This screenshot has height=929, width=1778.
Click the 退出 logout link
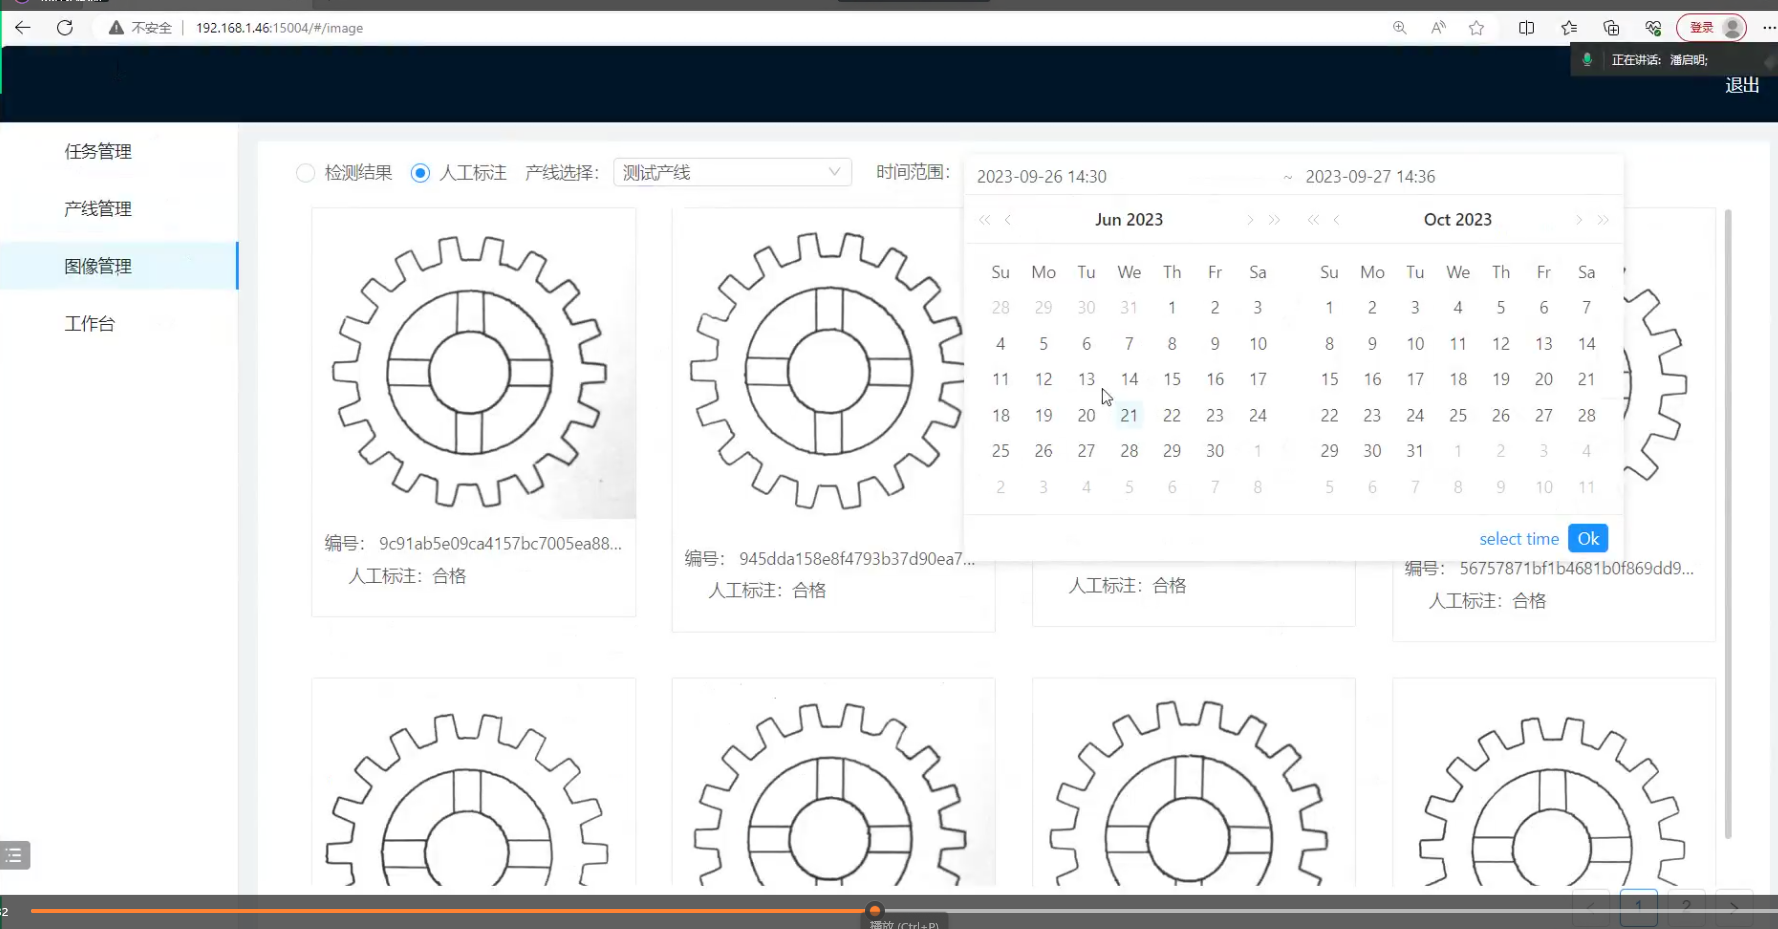1742,86
